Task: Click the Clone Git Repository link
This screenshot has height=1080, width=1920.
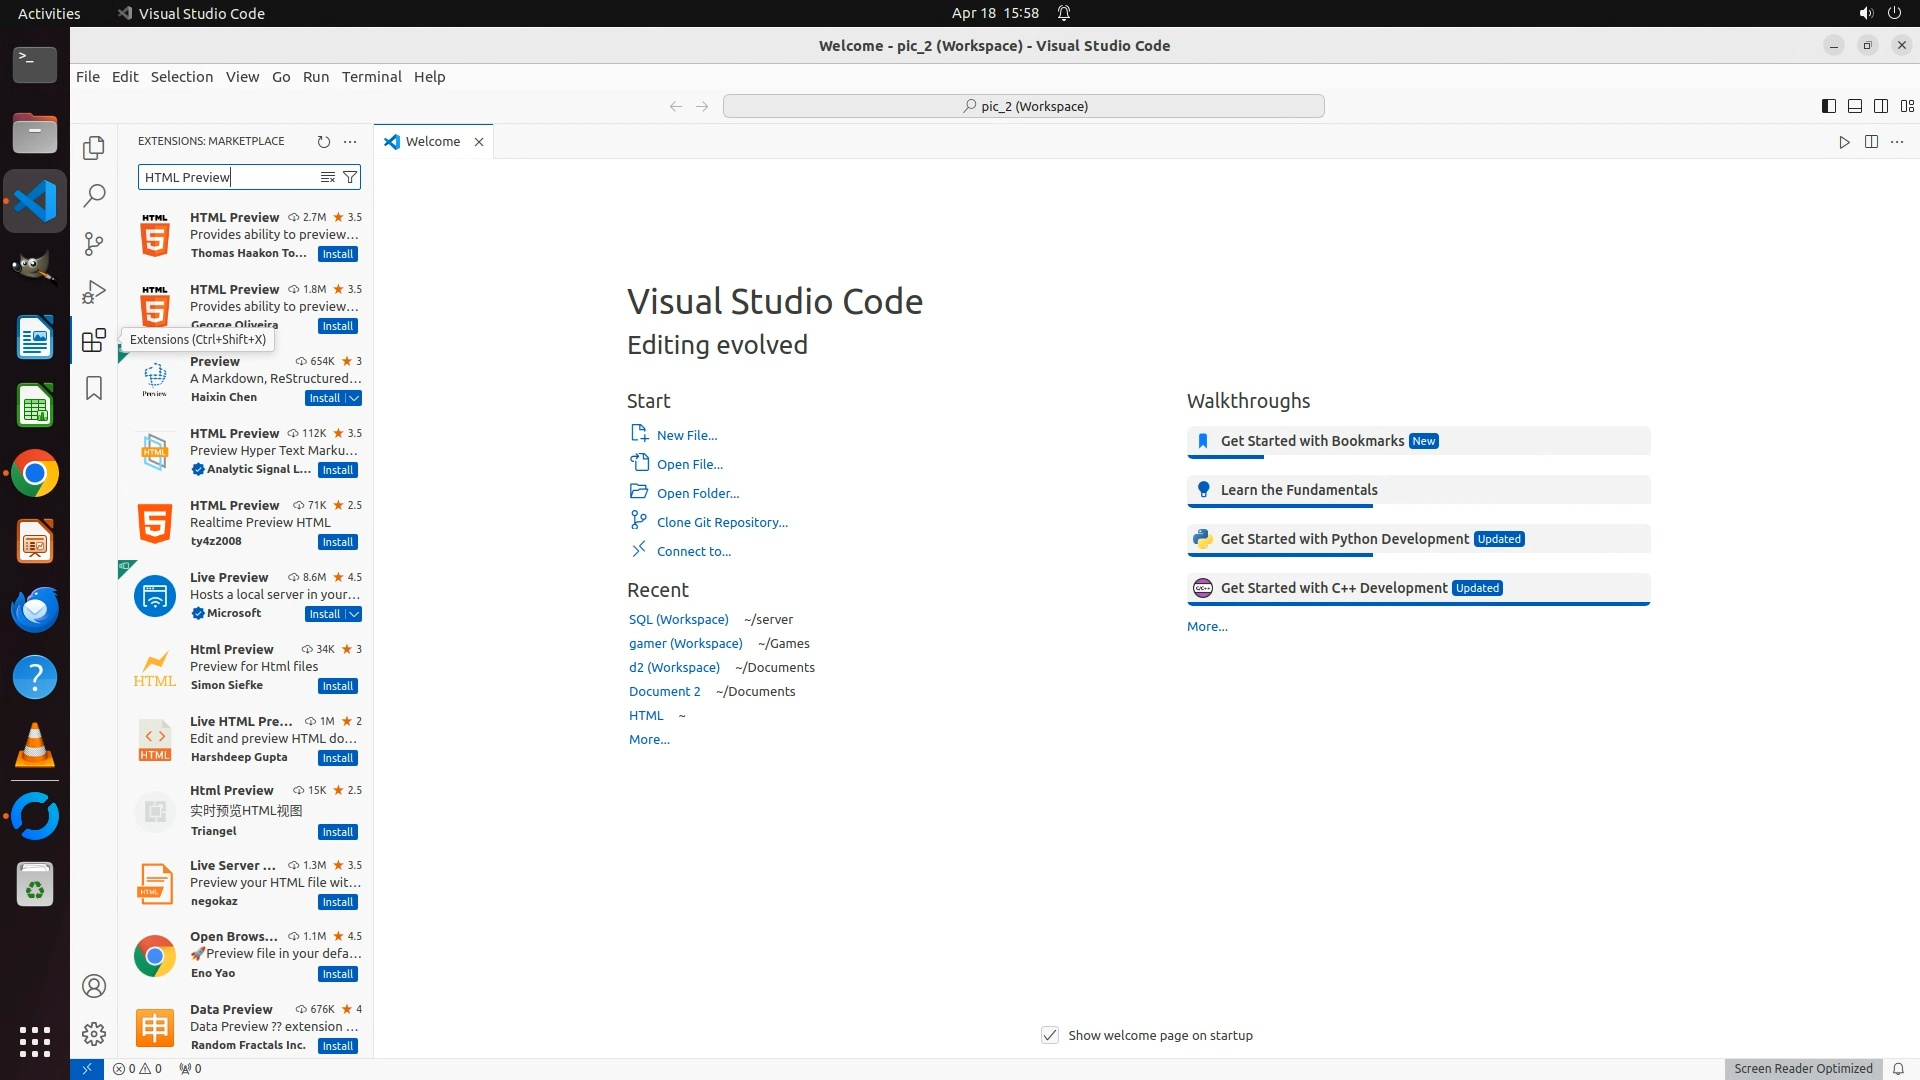Action: pos(721,522)
